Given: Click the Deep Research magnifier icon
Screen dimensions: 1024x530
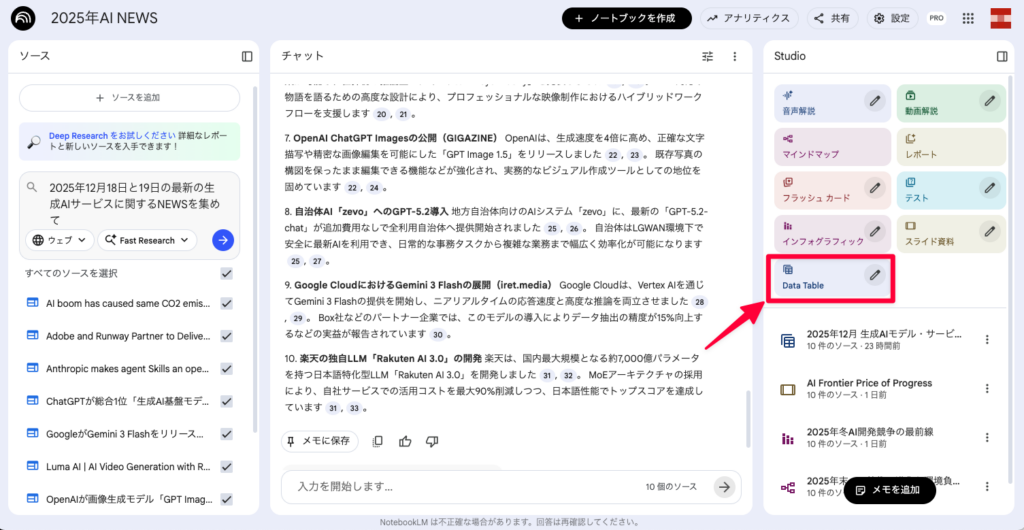Looking at the screenshot, I should coord(35,143).
